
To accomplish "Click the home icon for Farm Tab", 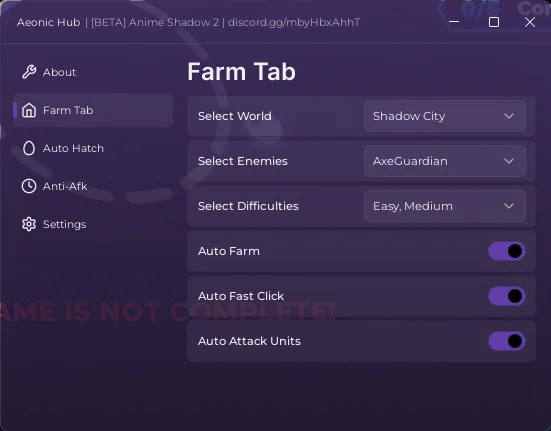I will tap(29, 110).
